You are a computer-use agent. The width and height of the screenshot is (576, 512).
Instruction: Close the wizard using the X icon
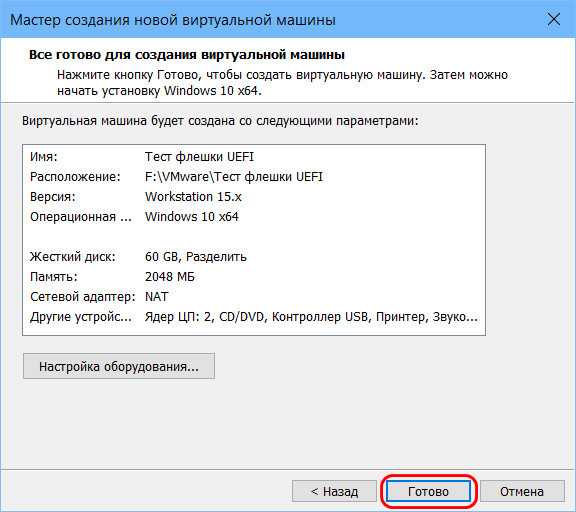tap(553, 19)
